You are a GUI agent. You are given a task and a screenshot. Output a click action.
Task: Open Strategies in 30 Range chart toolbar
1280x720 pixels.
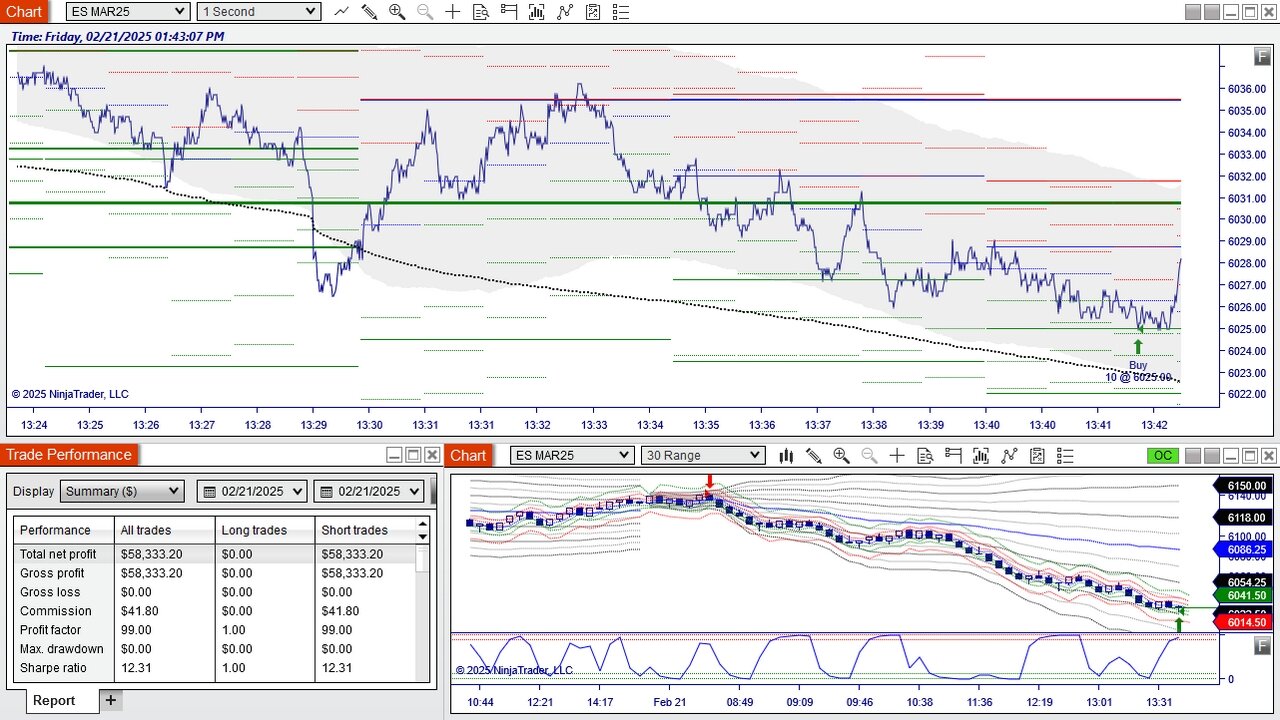coord(1037,456)
